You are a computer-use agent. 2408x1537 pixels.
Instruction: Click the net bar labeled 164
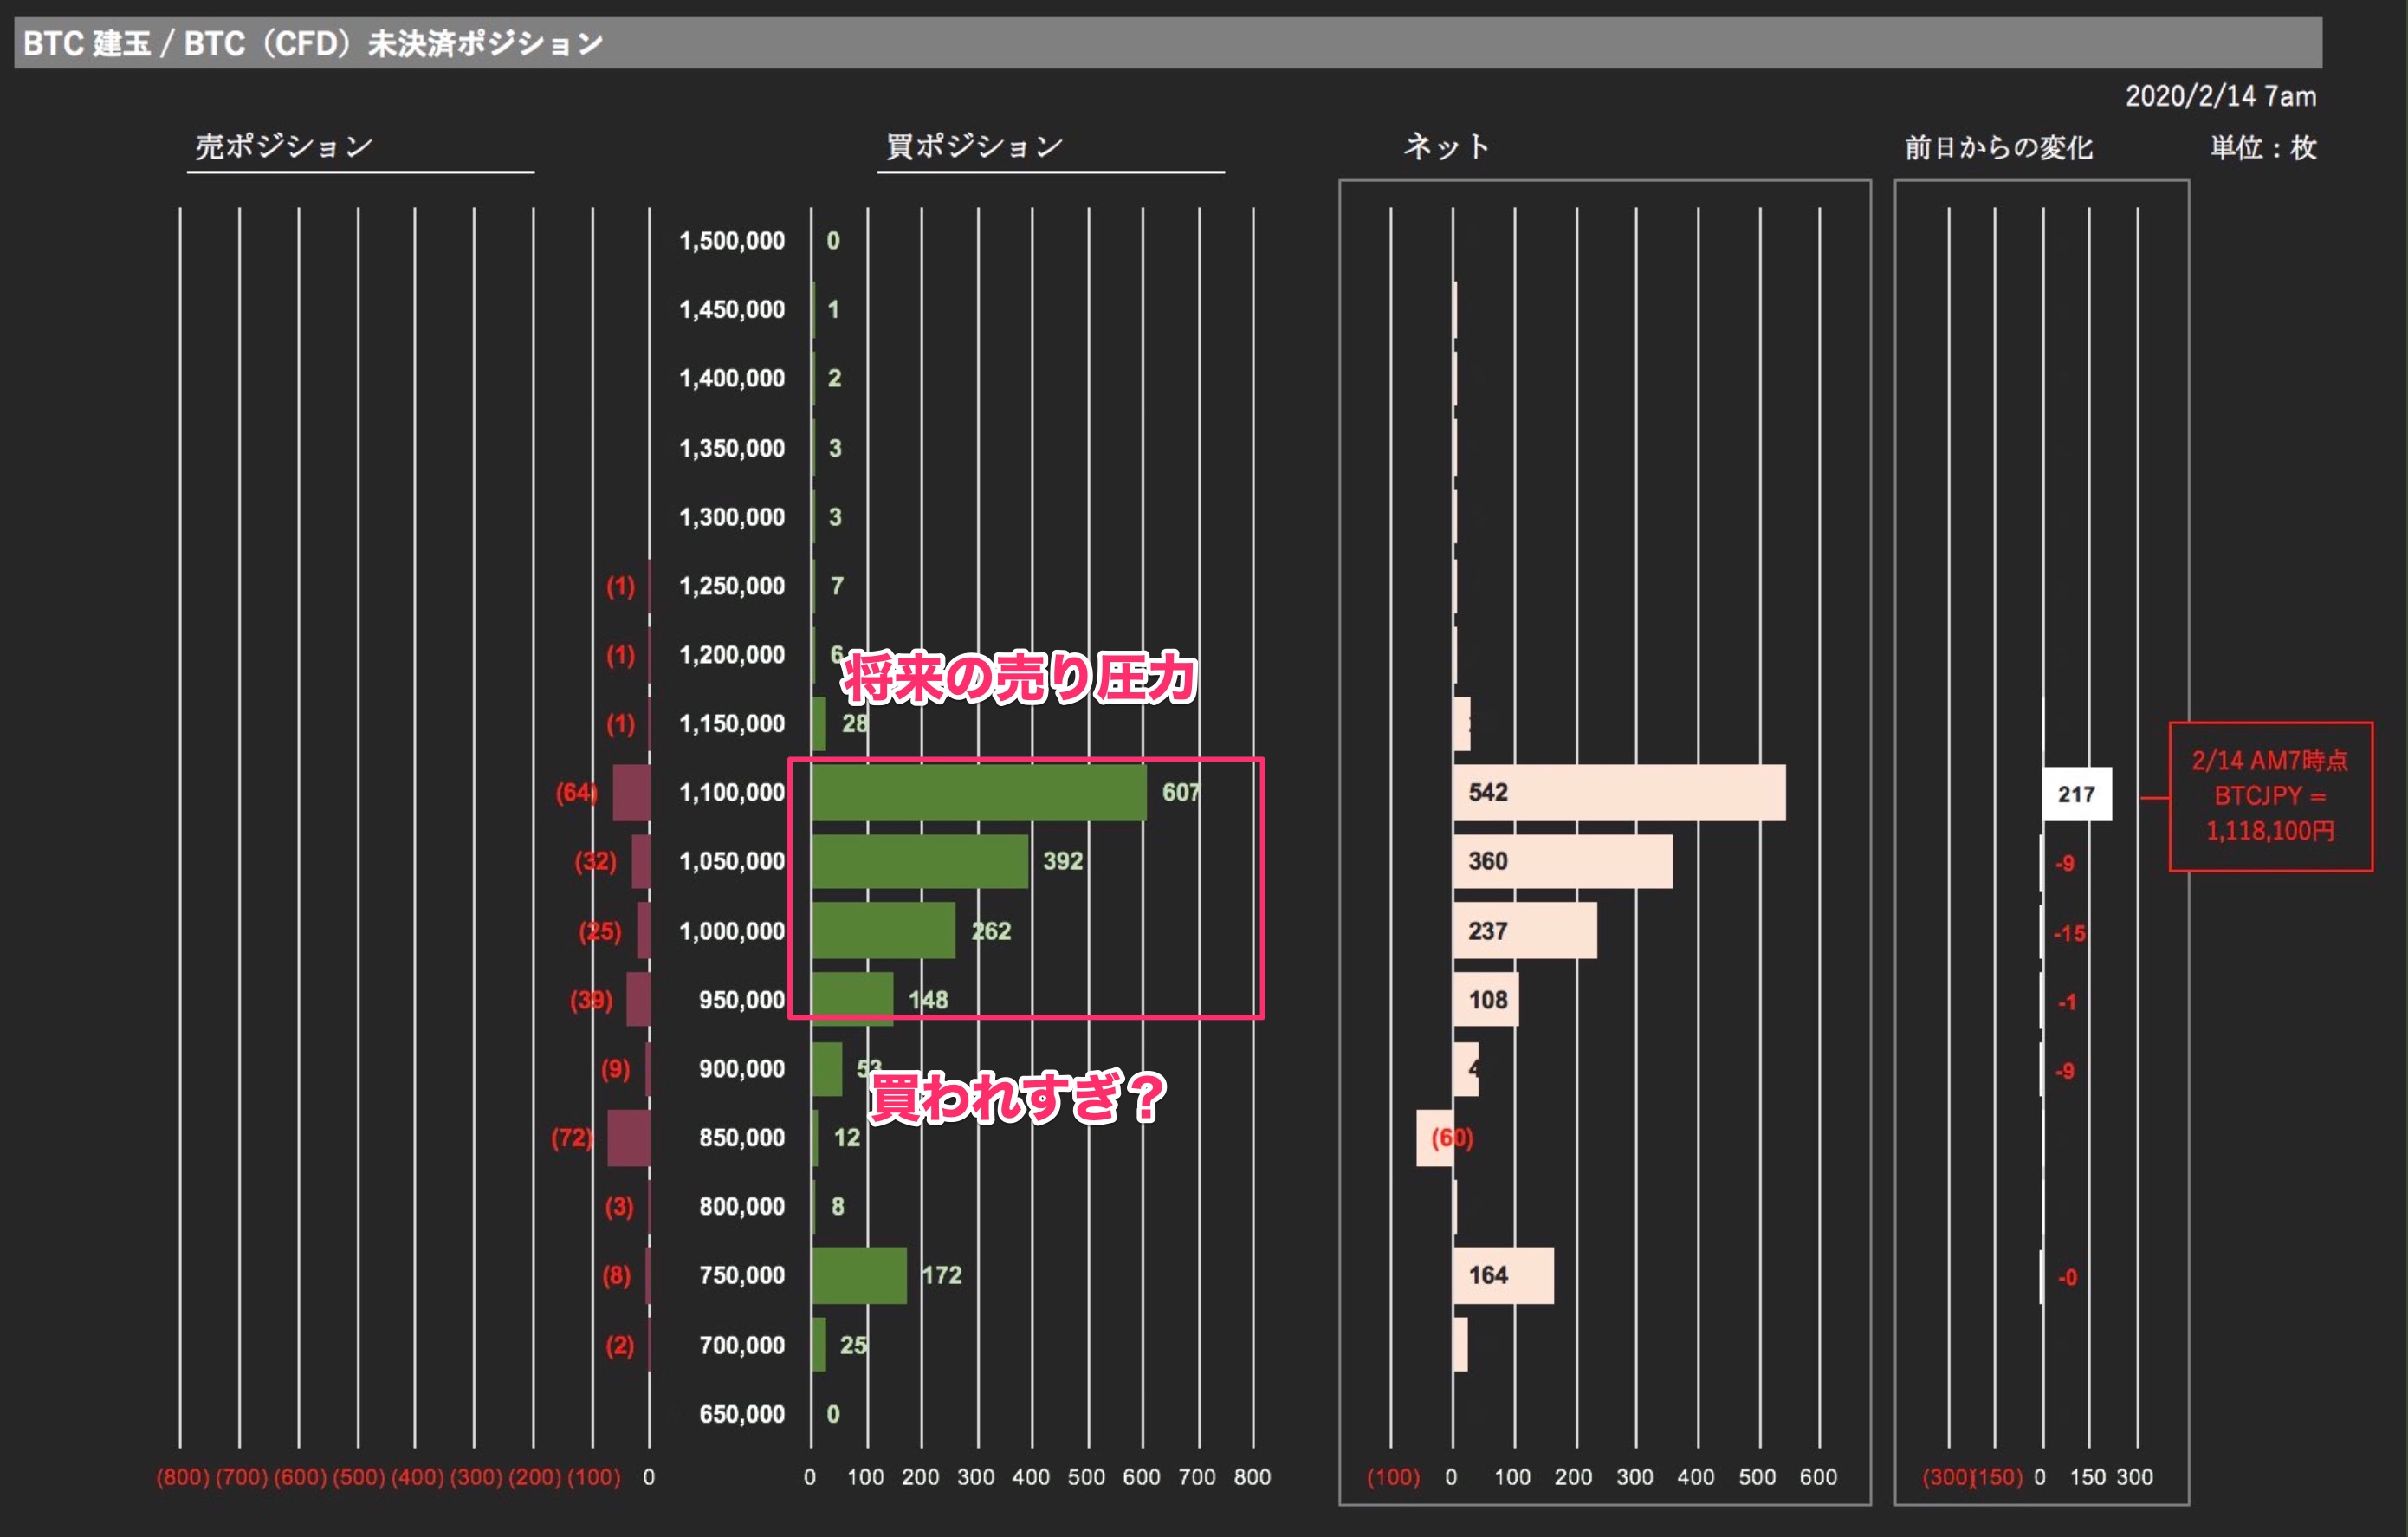tap(1503, 1275)
